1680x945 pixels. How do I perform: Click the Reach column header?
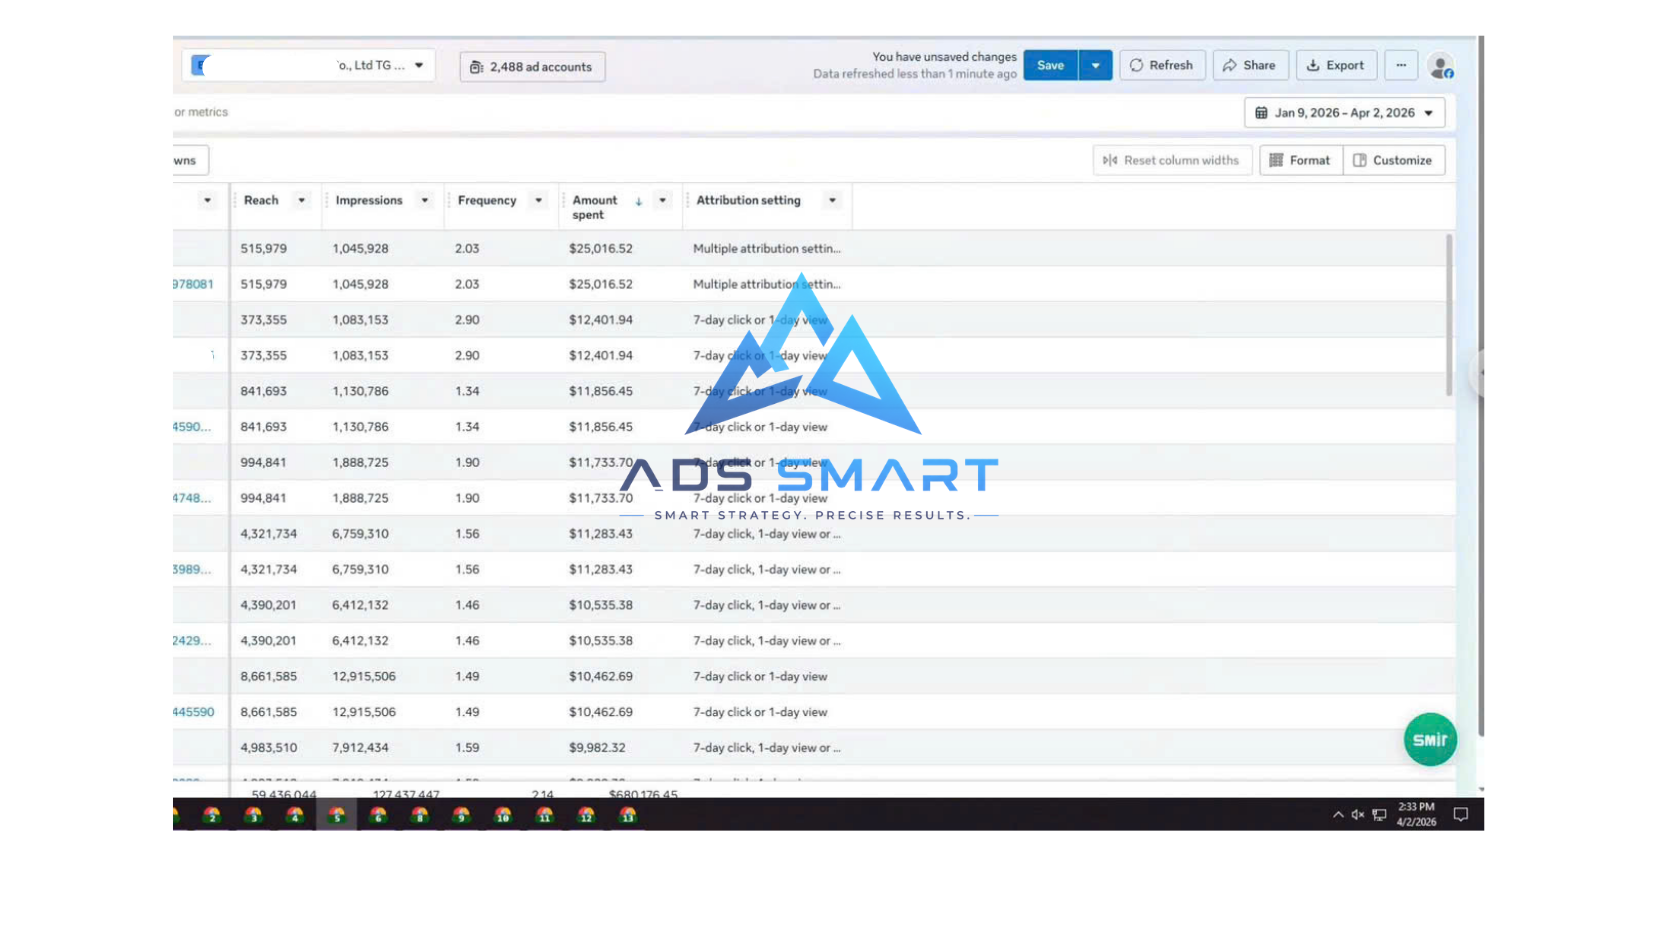point(261,201)
